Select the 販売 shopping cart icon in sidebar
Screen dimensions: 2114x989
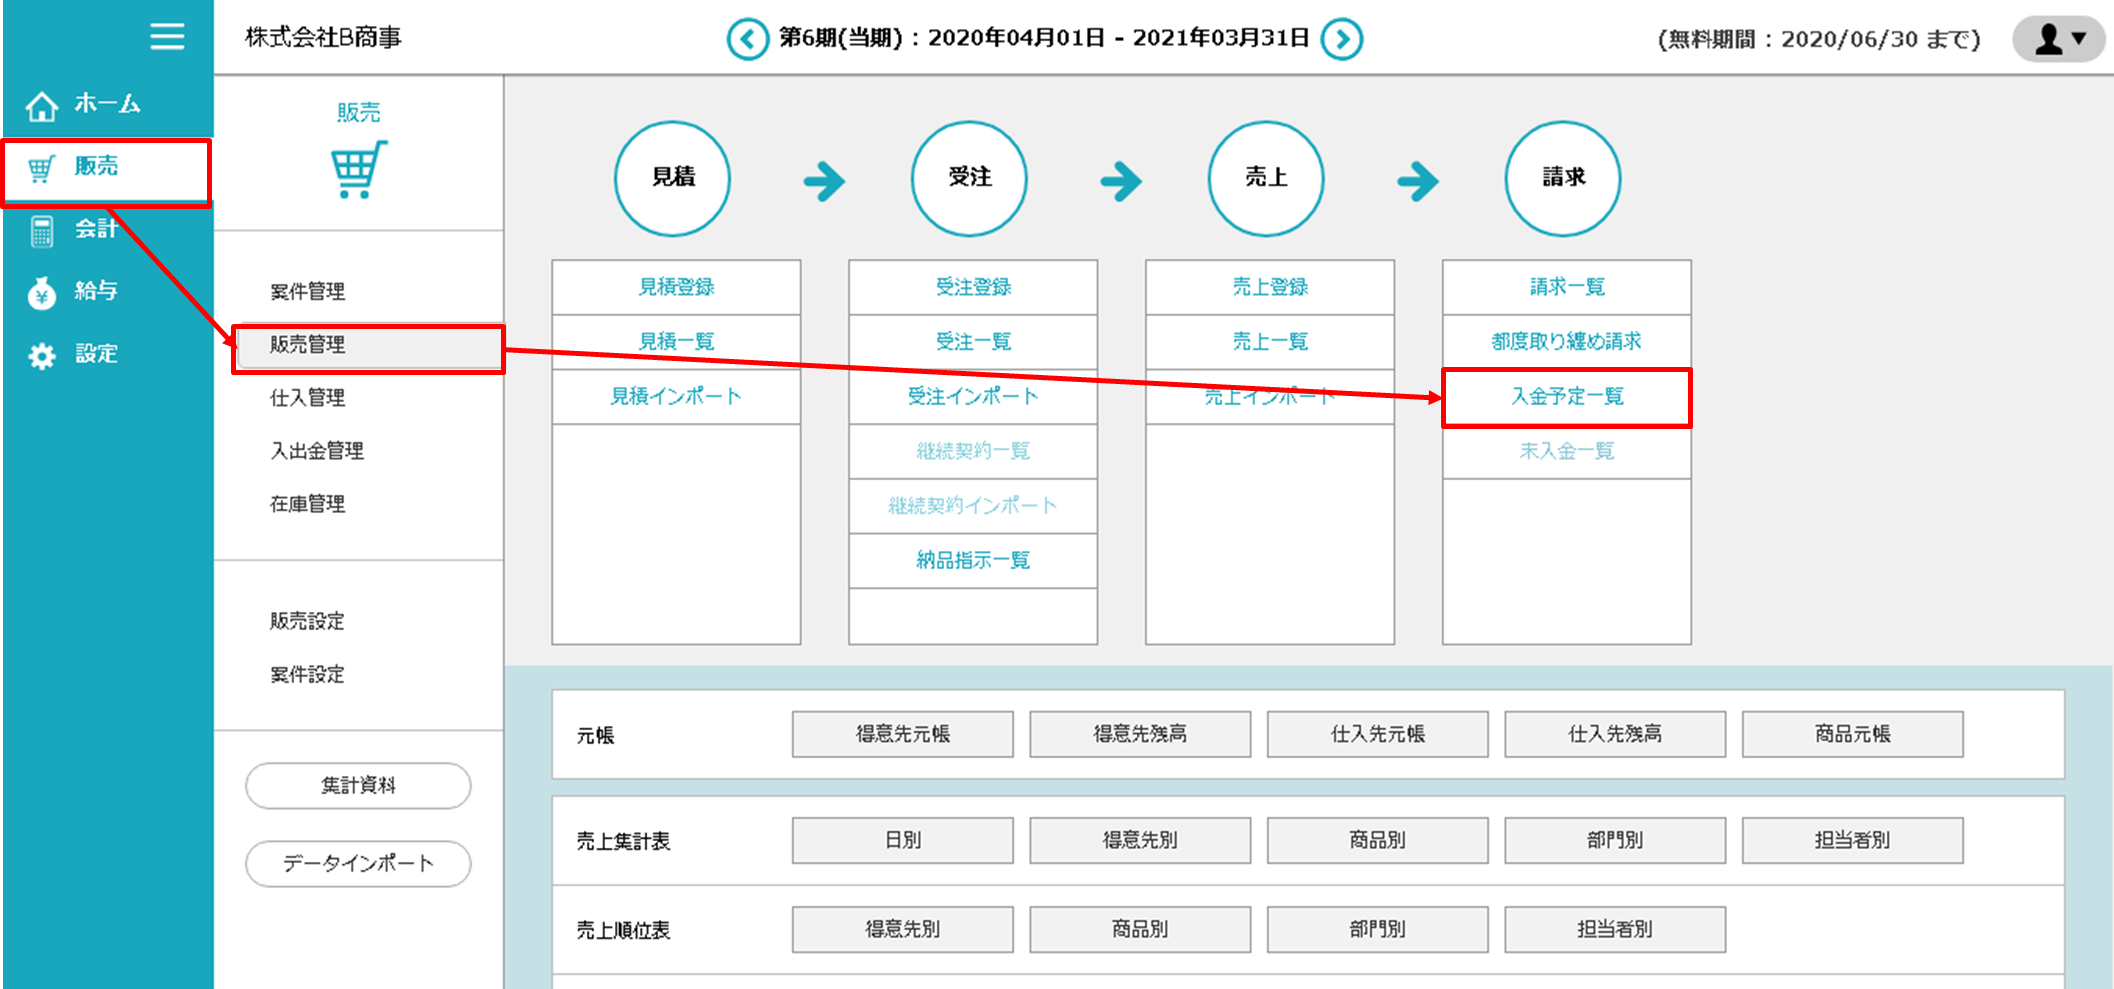[x=41, y=169]
